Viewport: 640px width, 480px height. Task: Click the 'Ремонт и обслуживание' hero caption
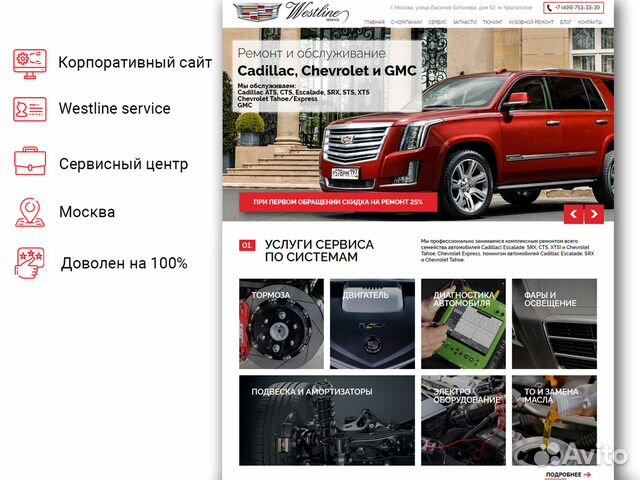(311, 53)
